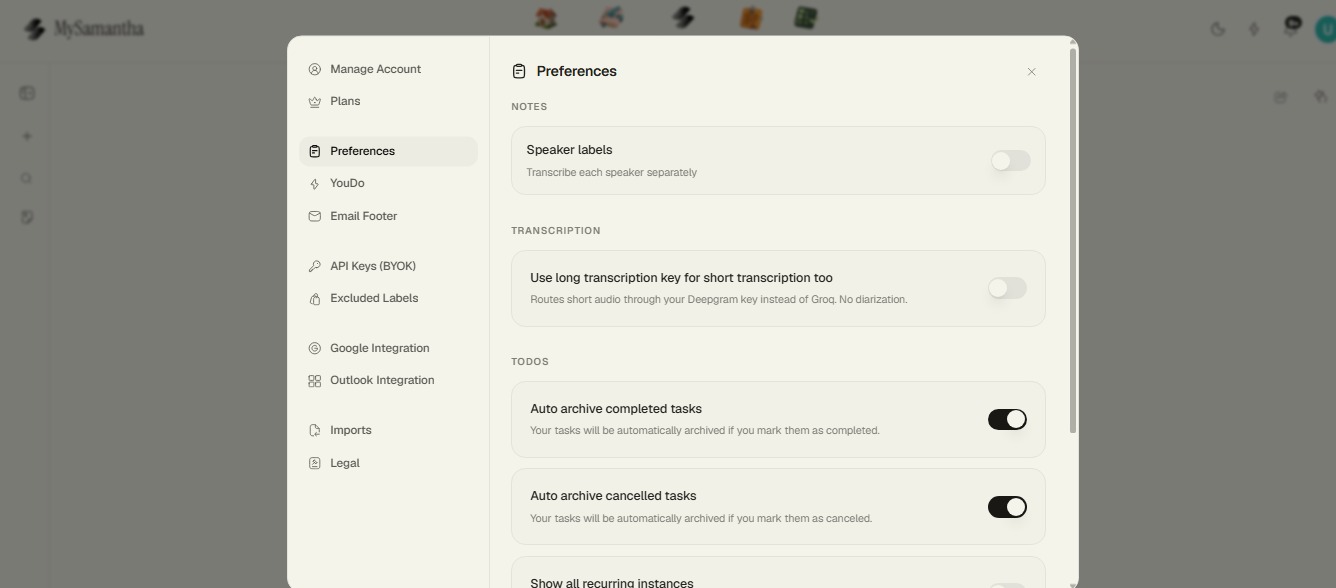Screen dimensions: 1336x588
Task: Open the YouDo settings section
Action: pyautogui.click(x=388, y=183)
